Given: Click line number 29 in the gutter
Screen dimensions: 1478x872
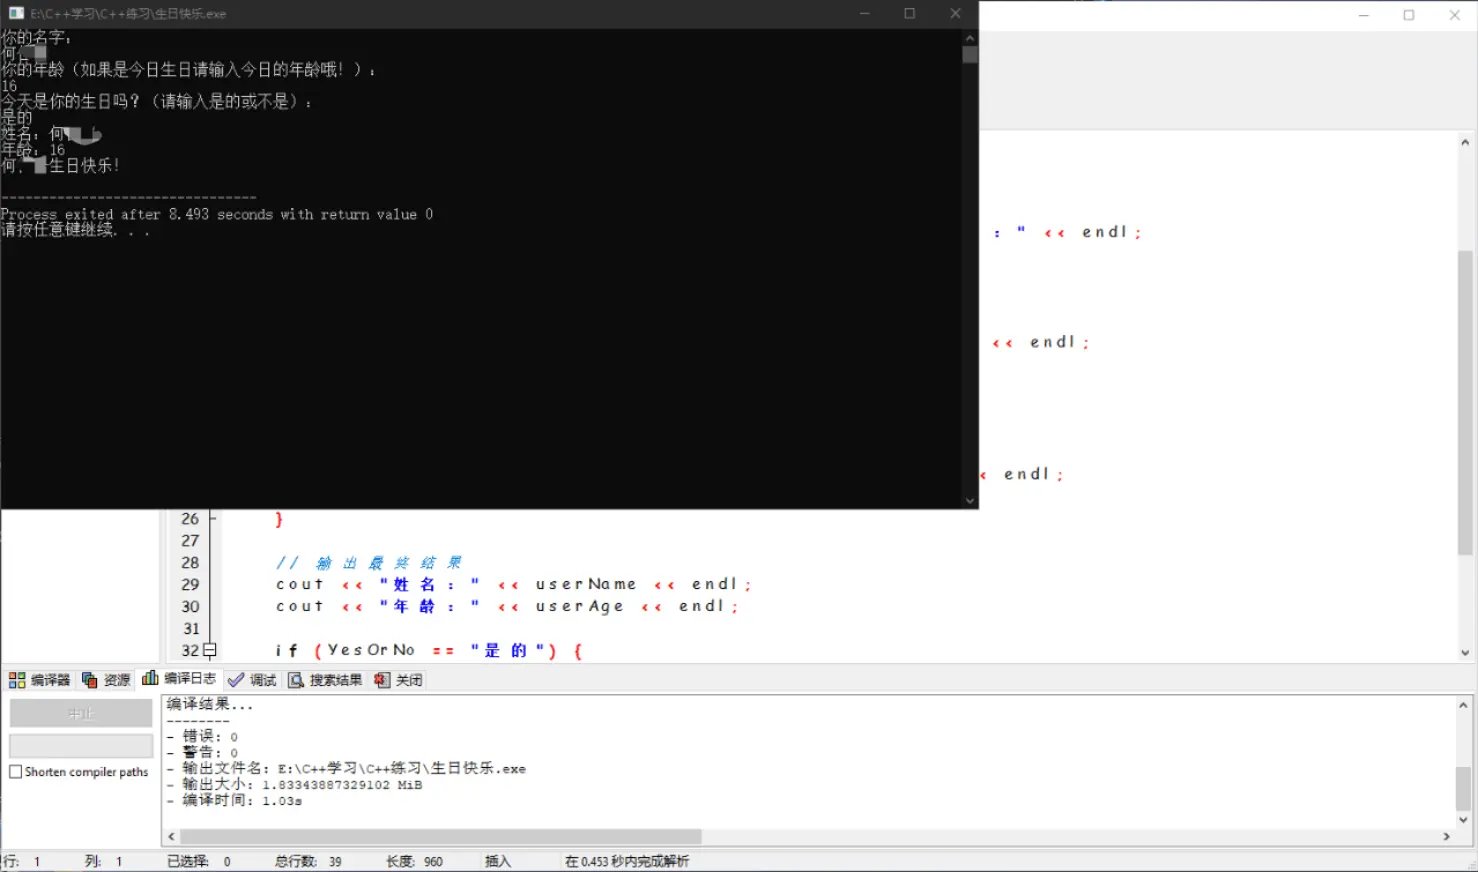Looking at the screenshot, I should tap(190, 584).
